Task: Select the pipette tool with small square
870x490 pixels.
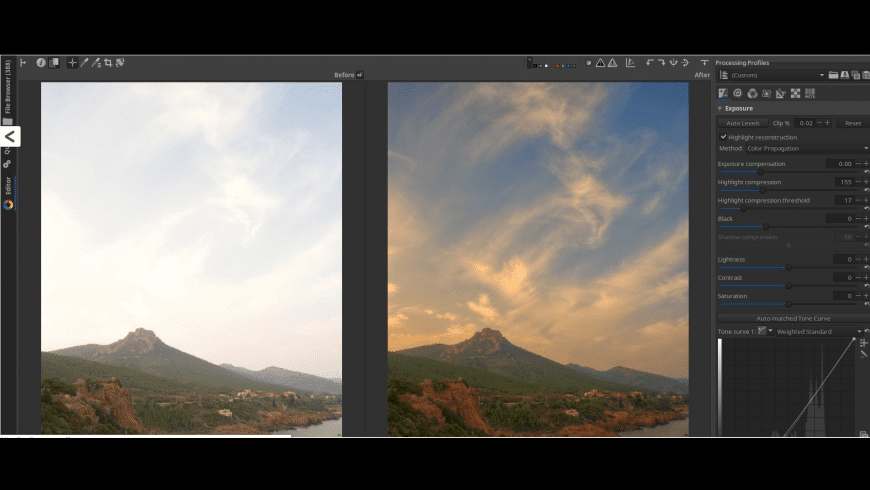Action: [x=96, y=63]
